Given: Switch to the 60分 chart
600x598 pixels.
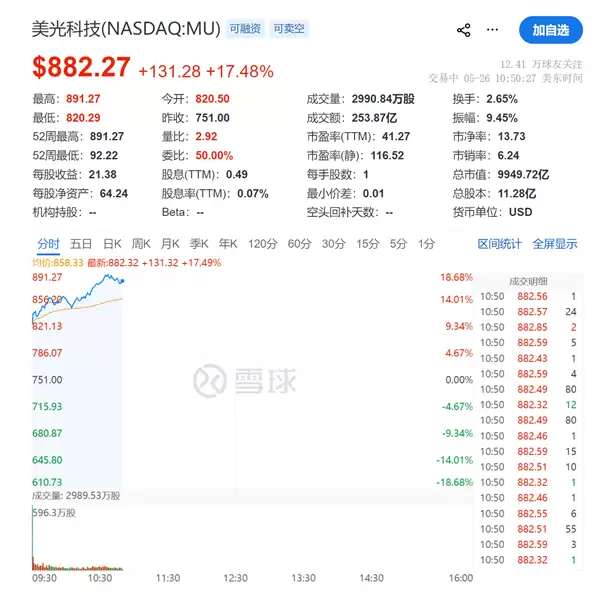Looking at the screenshot, I should click(x=300, y=244).
